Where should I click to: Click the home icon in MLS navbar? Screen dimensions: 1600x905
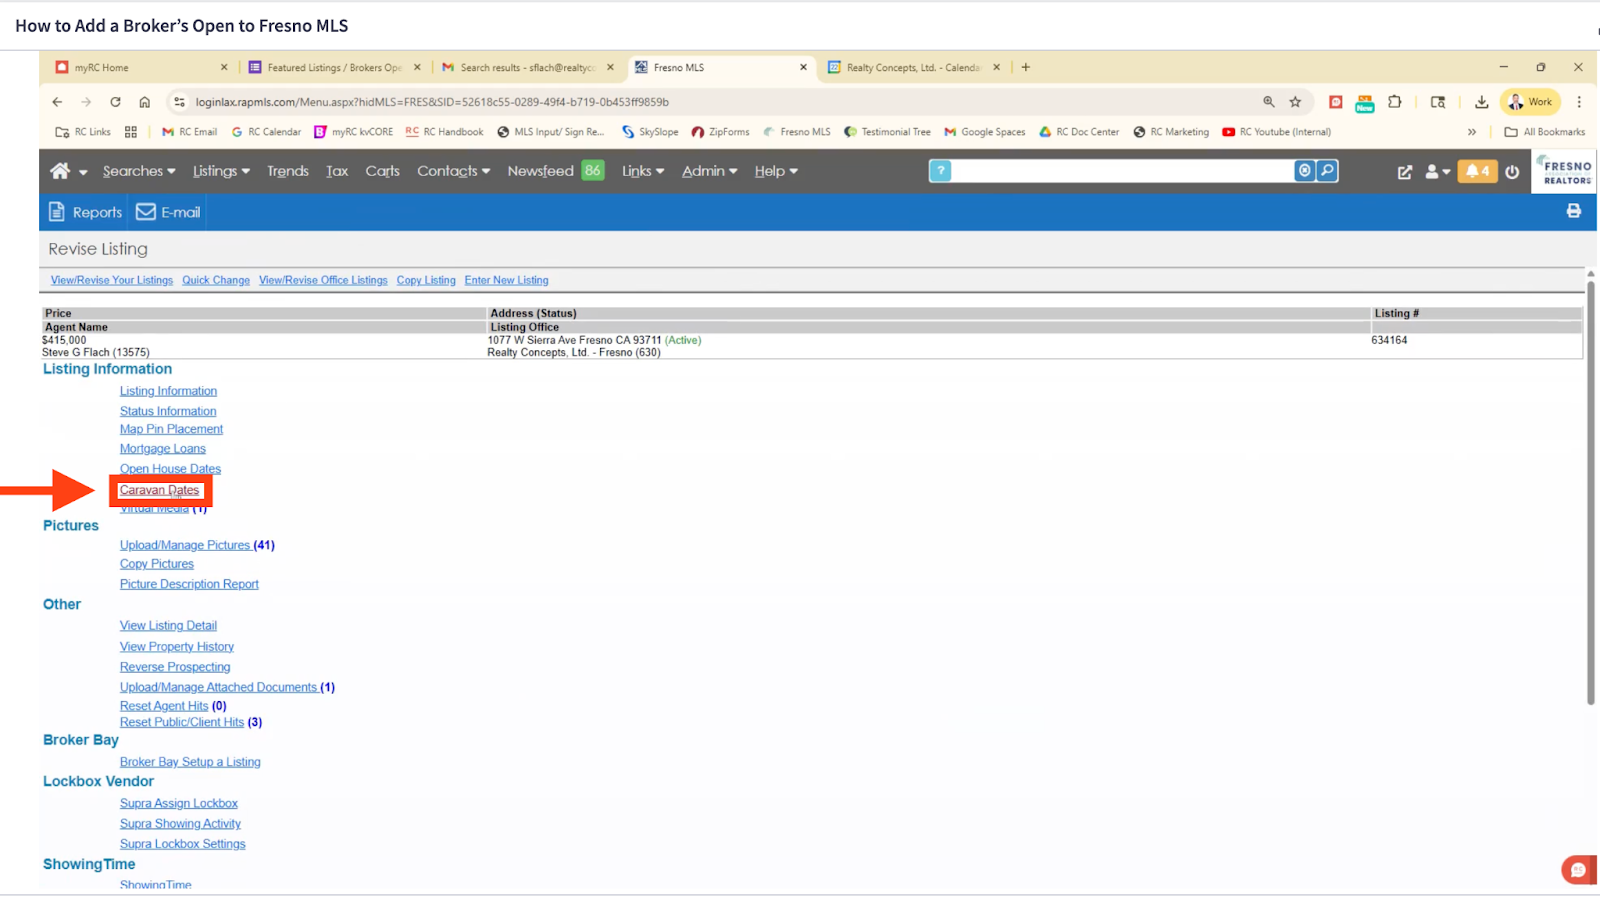pyautogui.click(x=60, y=171)
